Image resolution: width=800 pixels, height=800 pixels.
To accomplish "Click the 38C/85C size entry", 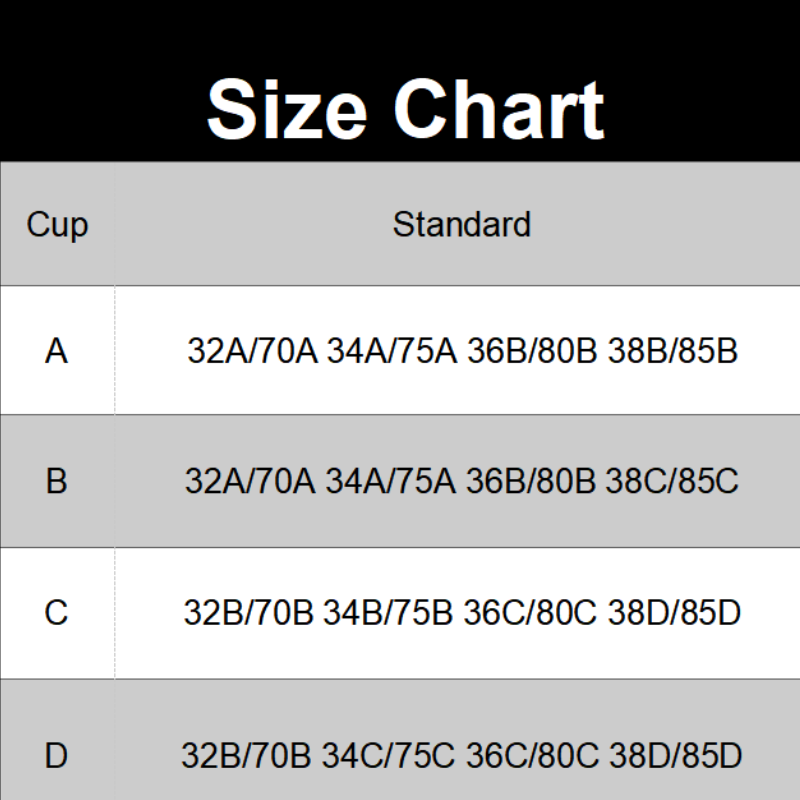I will coord(672,481).
